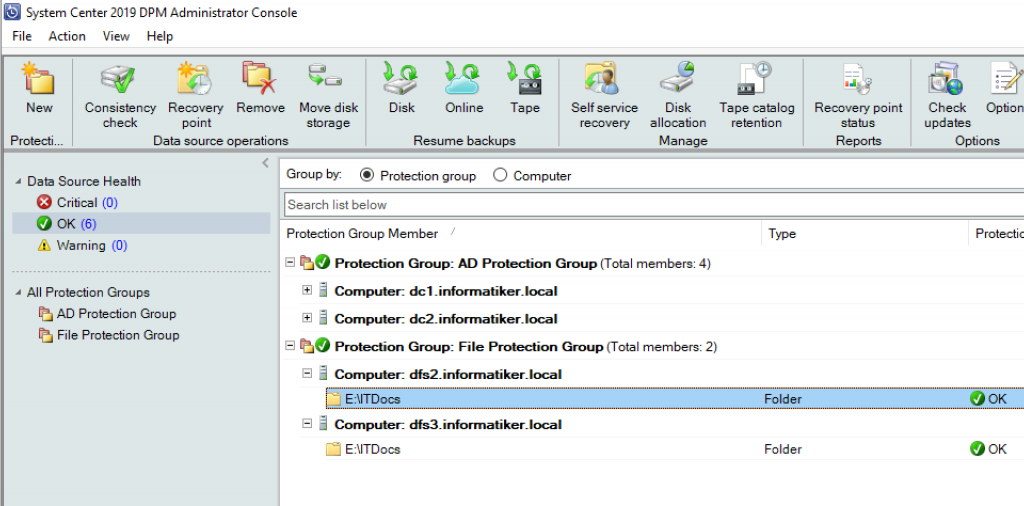
Task: Open the View menu
Action: click(116, 36)
